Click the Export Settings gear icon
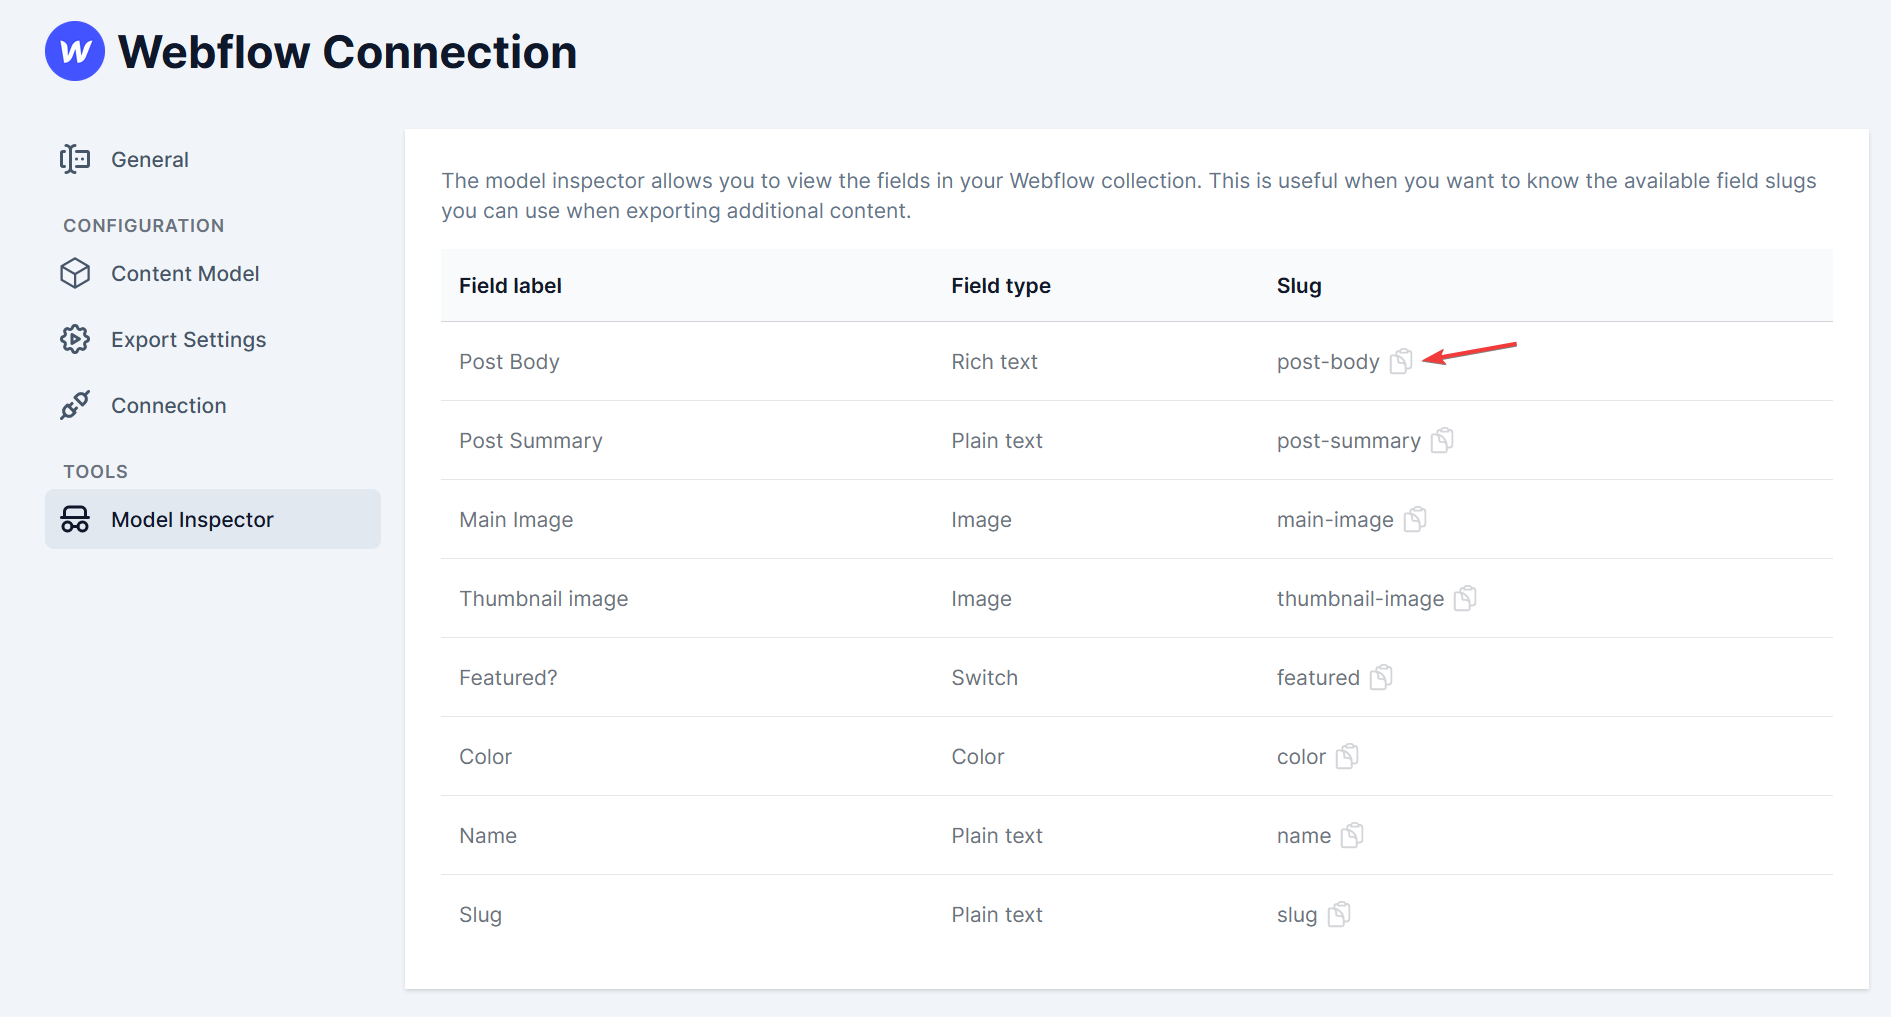Image resolution: width=1891 pixels, height=1017 pixels. 75,340
